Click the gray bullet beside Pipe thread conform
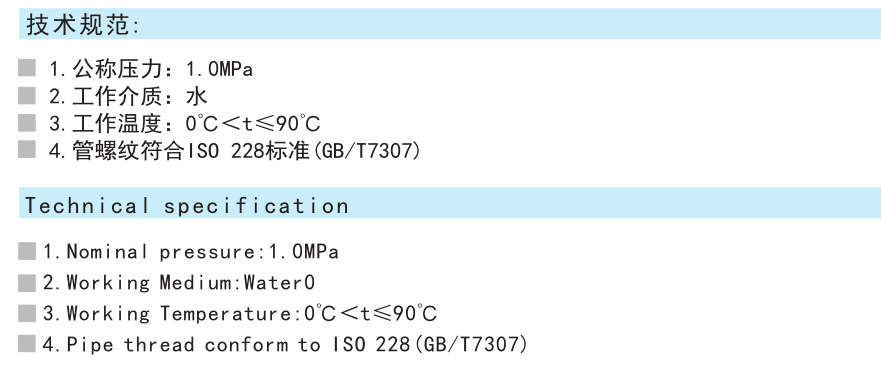The width and height of the screenshot is (881, 369). pyautogui.click(x=26, y=343)
